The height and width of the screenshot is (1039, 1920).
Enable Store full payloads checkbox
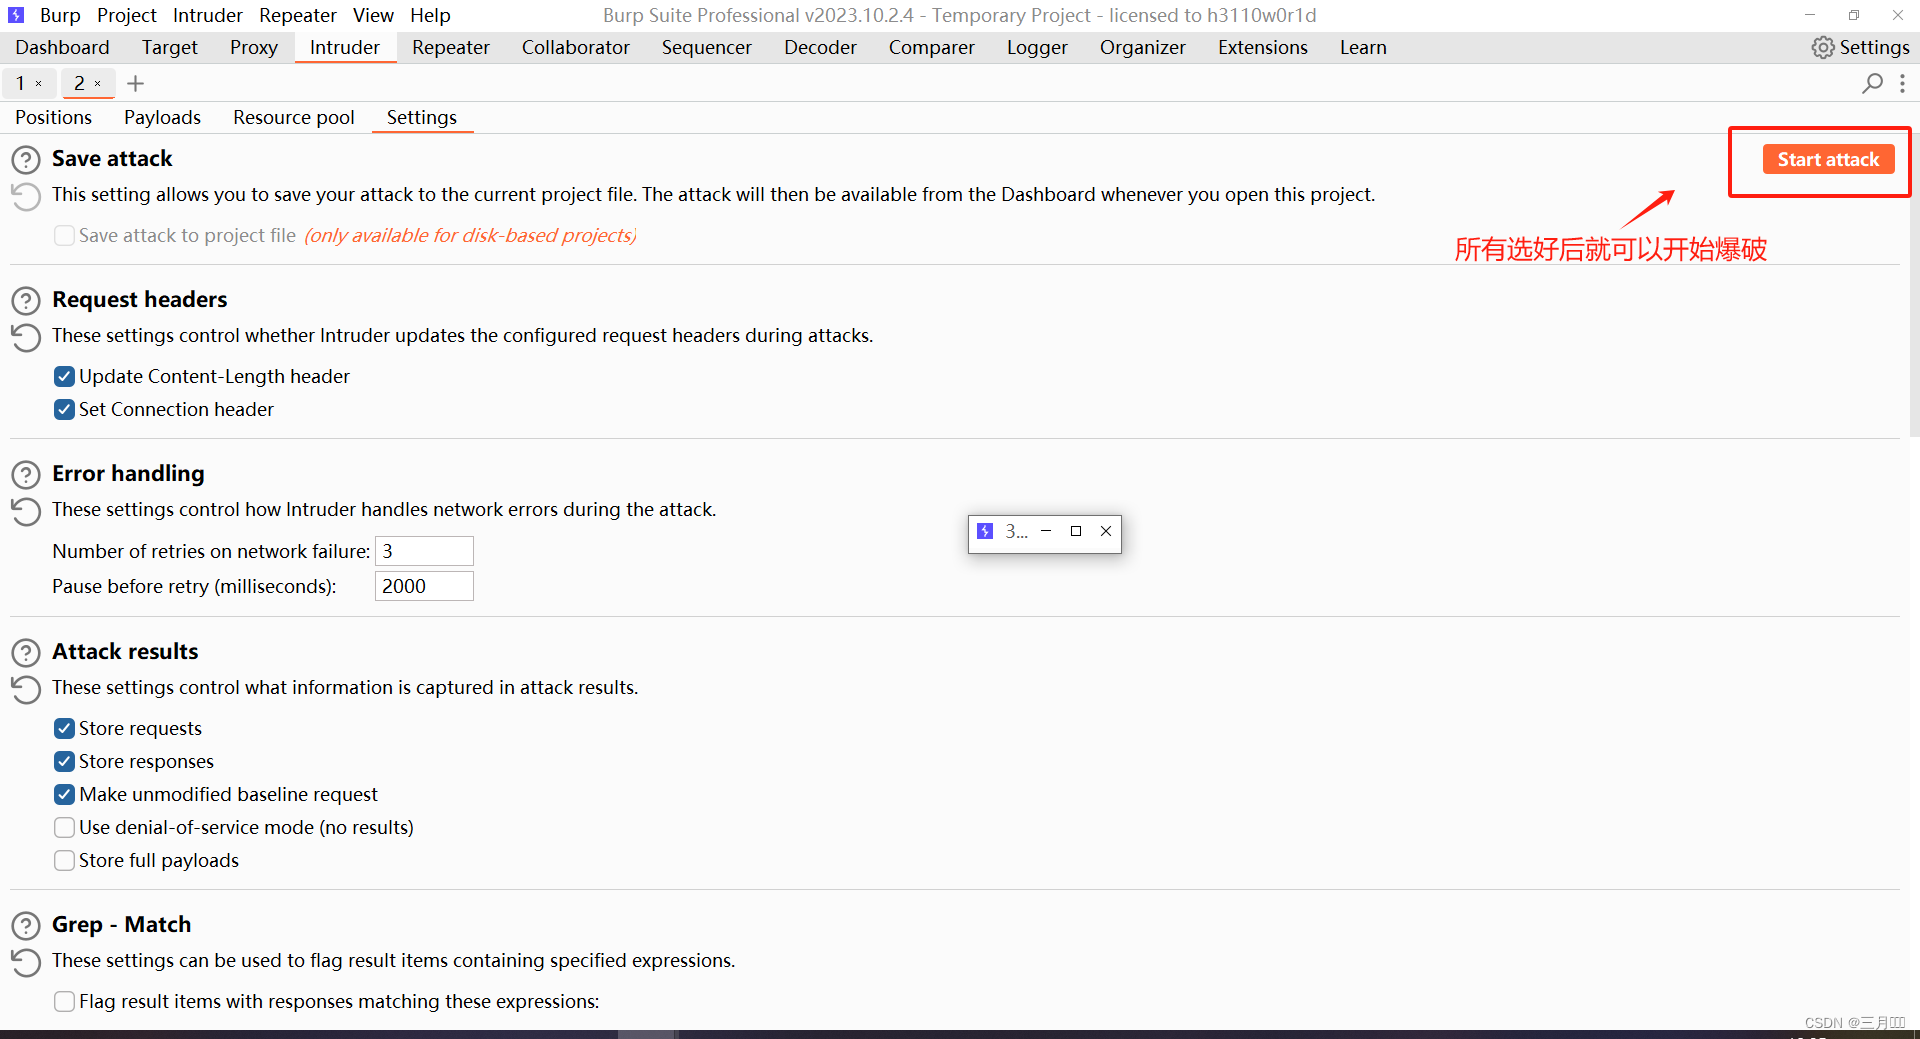[x=64, y=860]
